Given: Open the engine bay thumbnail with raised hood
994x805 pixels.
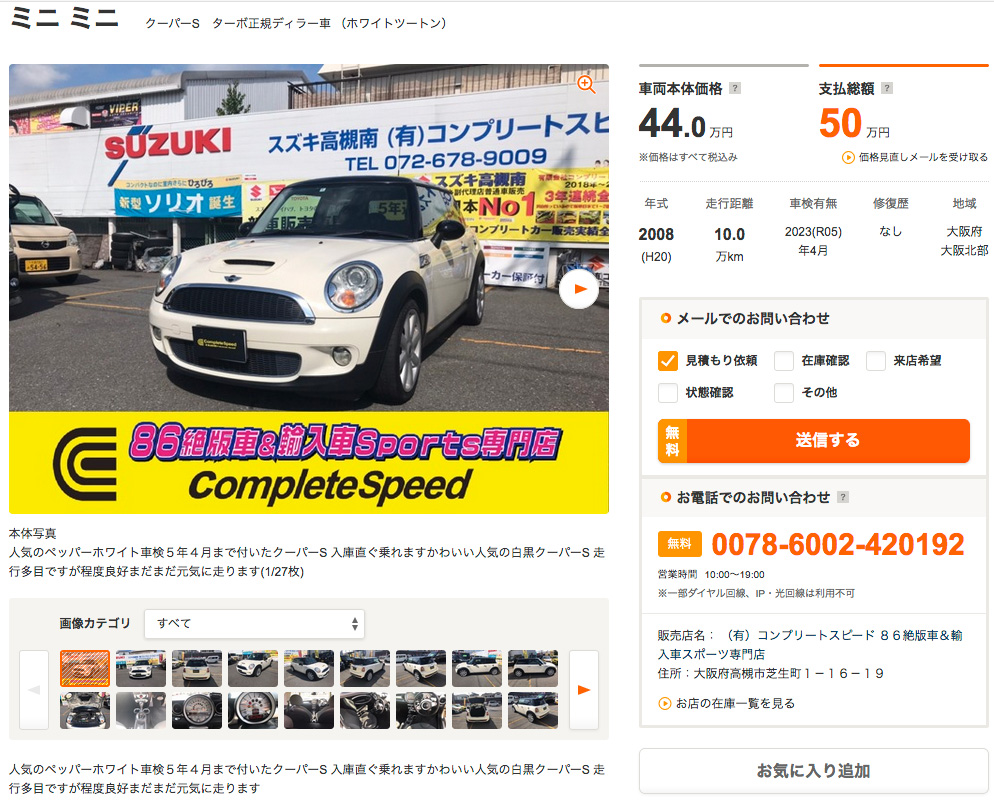Looking at the screenshot, I should tap(85, 710).
